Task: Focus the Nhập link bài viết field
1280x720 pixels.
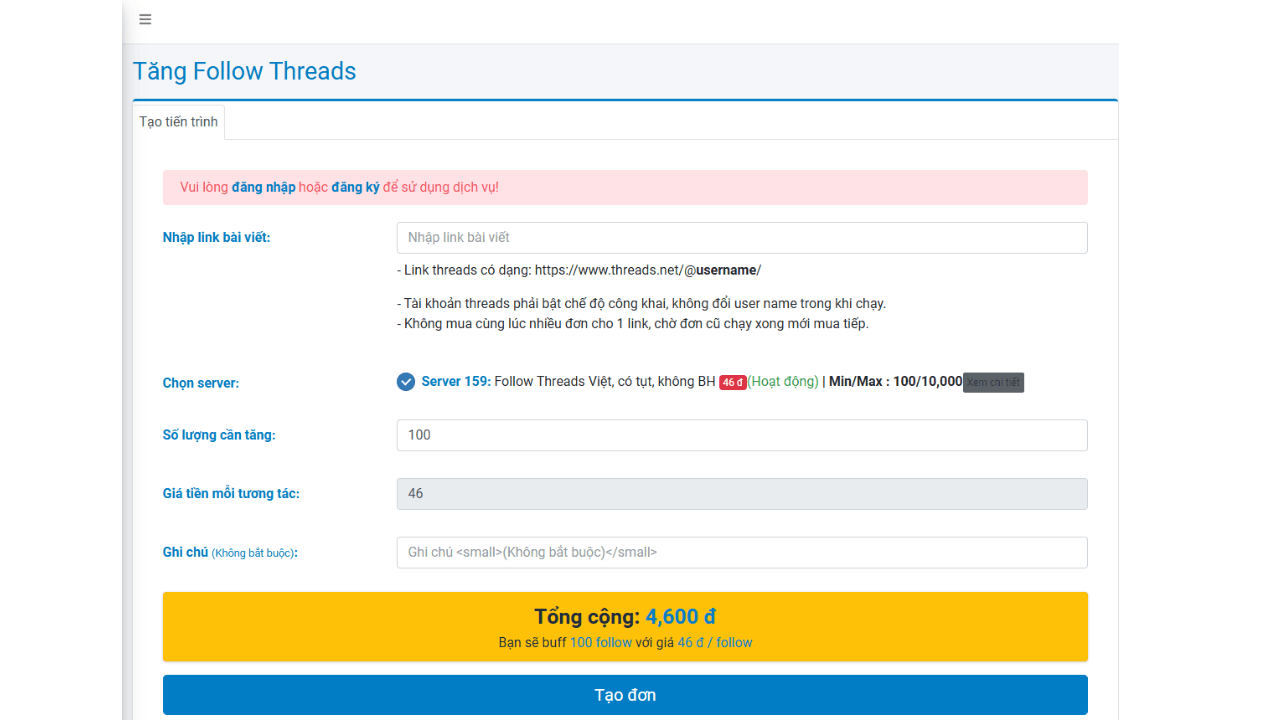Action: (741, 238)
